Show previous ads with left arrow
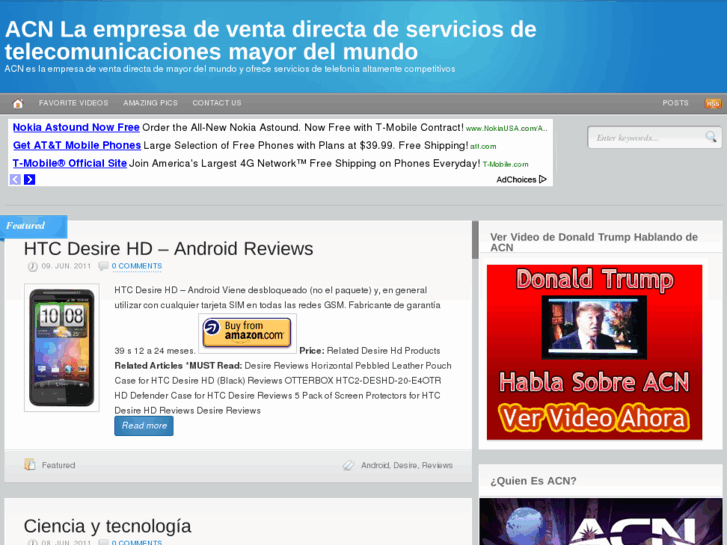The width and height of the screenshot is (727, 545). [x=15, y=180]
